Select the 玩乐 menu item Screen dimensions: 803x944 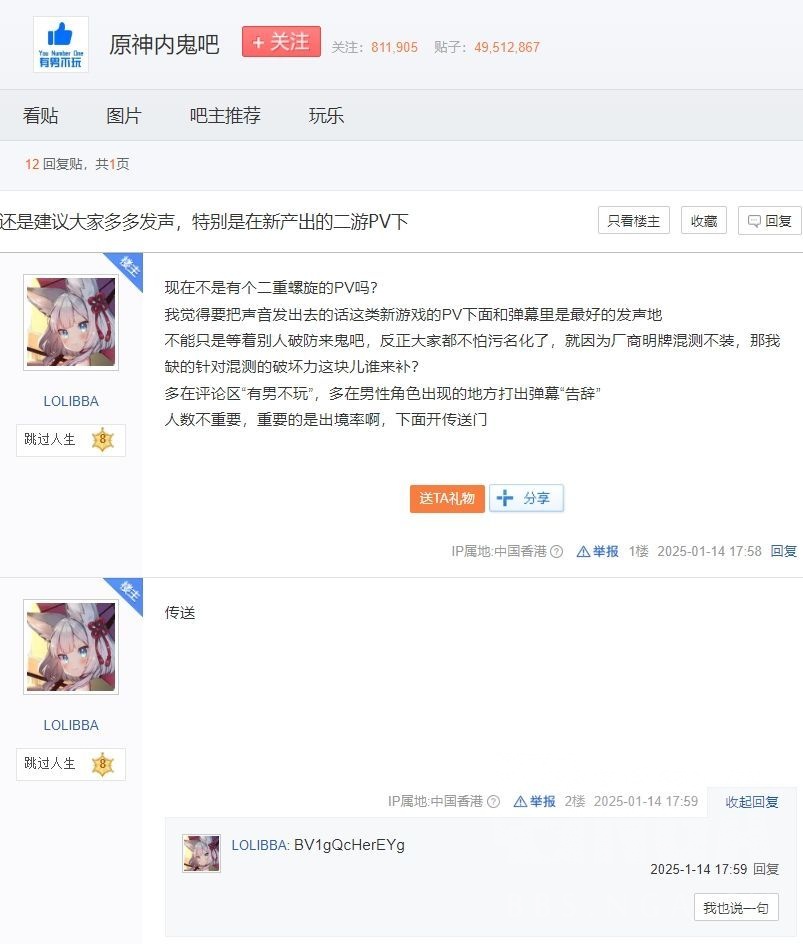(327, 115)
